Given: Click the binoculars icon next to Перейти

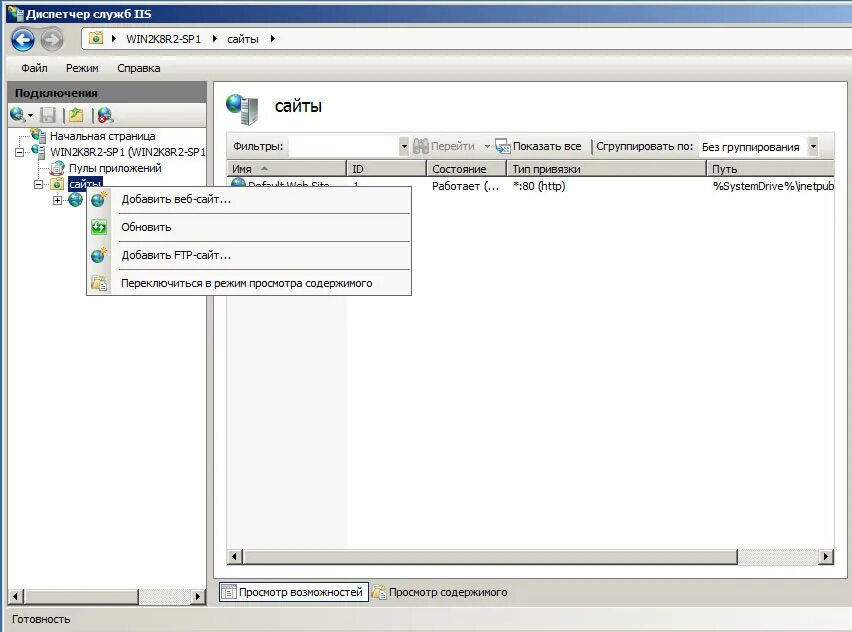Looking at the screenshot, I should point(421,146).
